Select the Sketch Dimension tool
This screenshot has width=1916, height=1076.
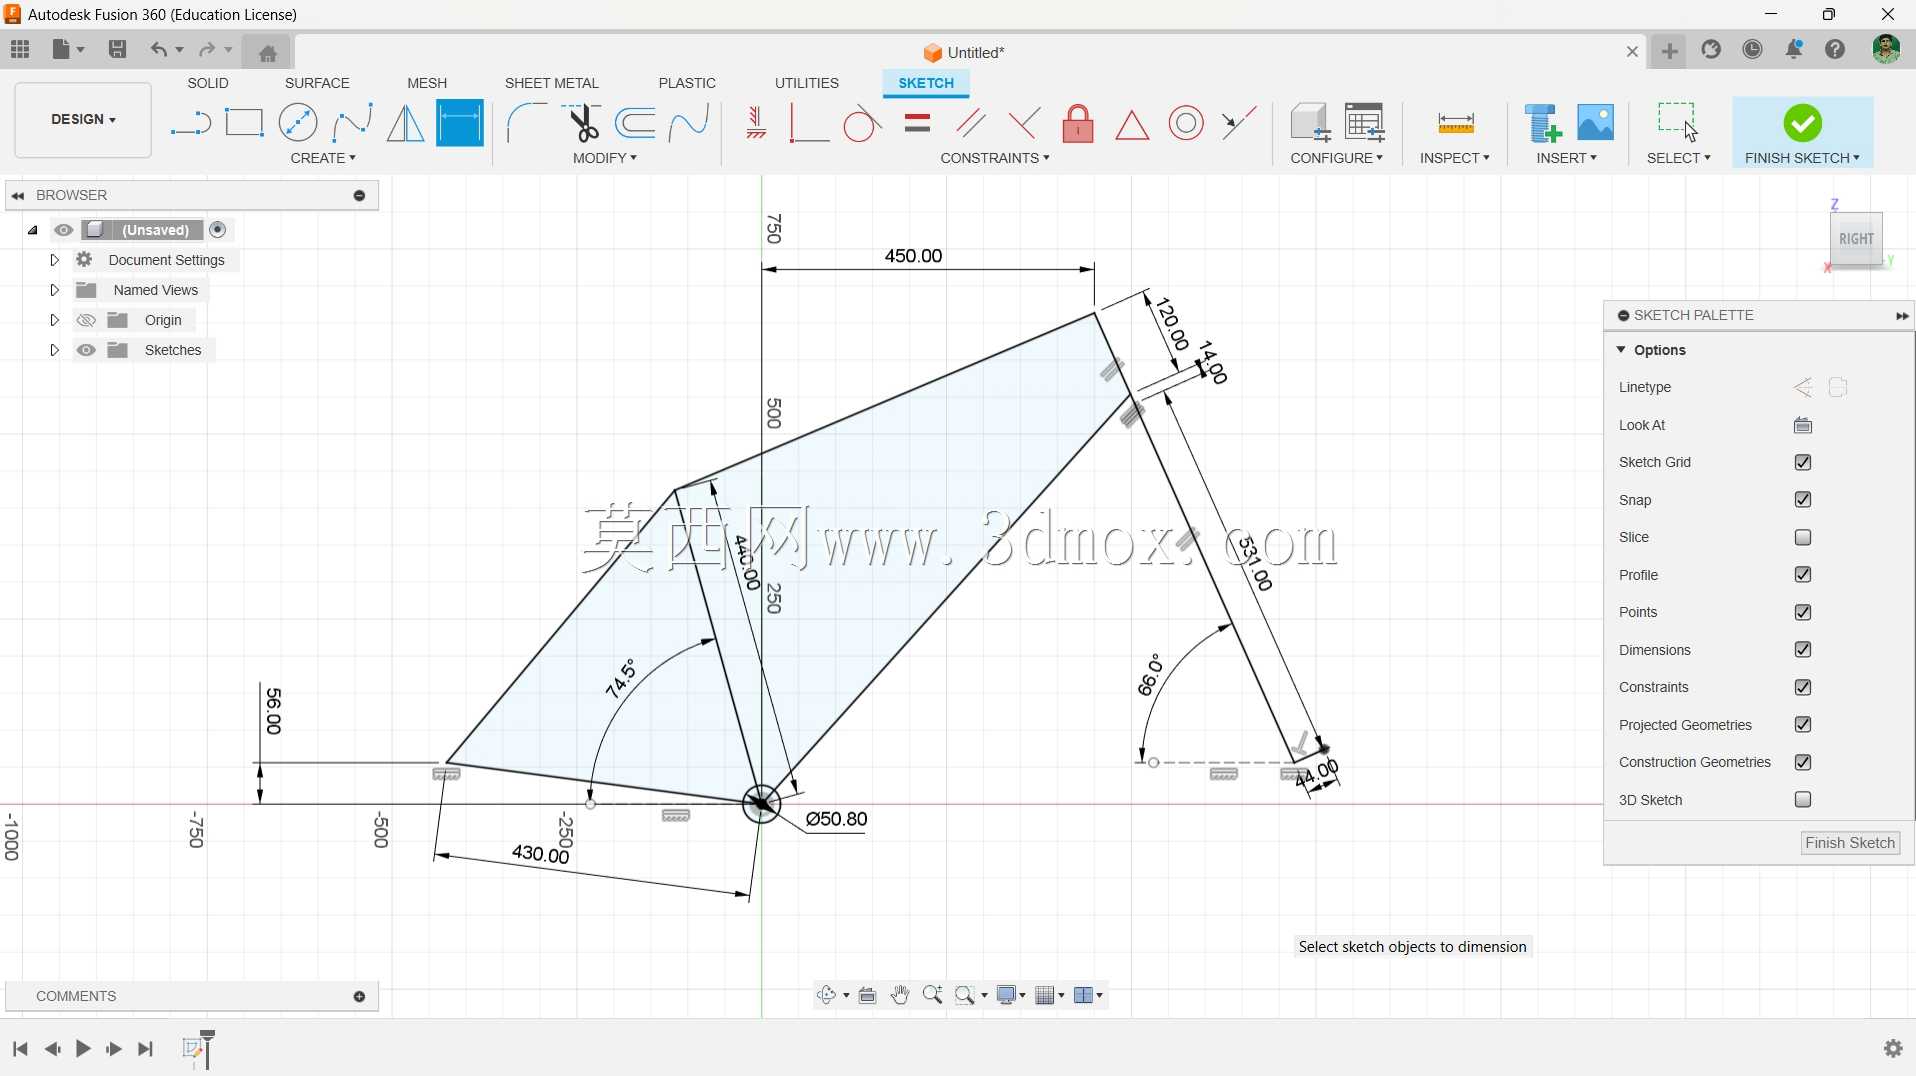click(x=460, y=123)
